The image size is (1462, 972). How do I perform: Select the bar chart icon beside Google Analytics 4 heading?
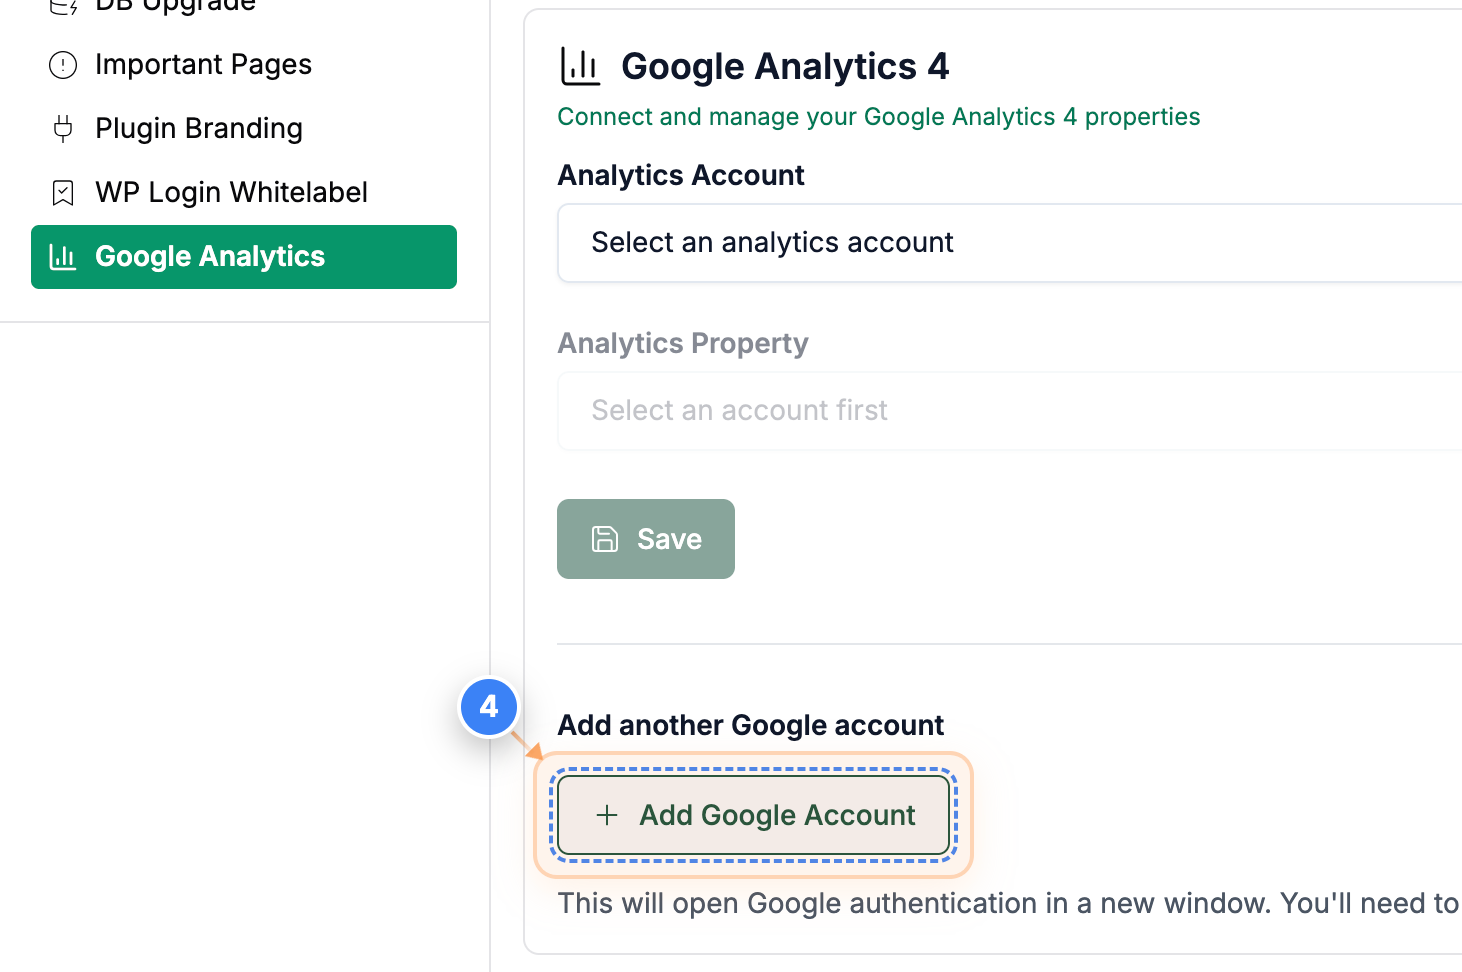click(x=580, y=66)
